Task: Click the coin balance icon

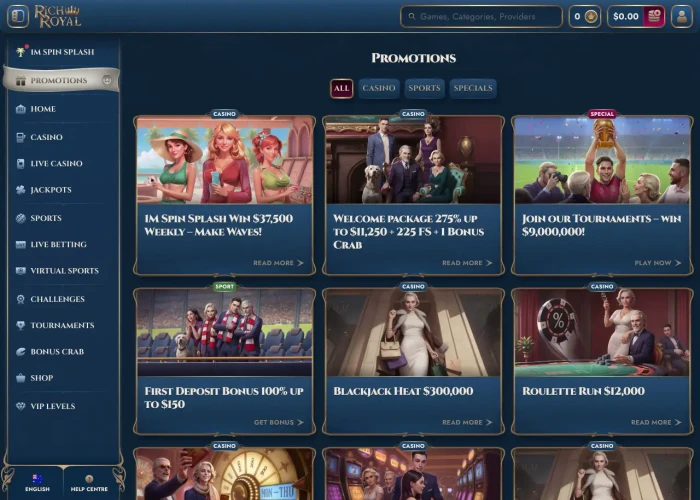Action: pos(591,16)
